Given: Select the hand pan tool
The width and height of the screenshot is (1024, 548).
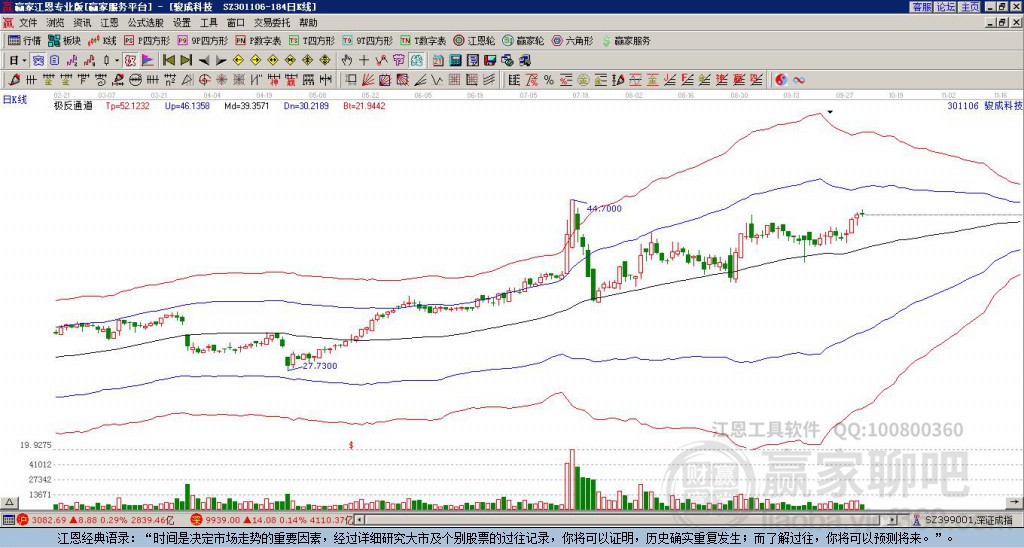Looking at the screenshot, I should tap(346, 61).
